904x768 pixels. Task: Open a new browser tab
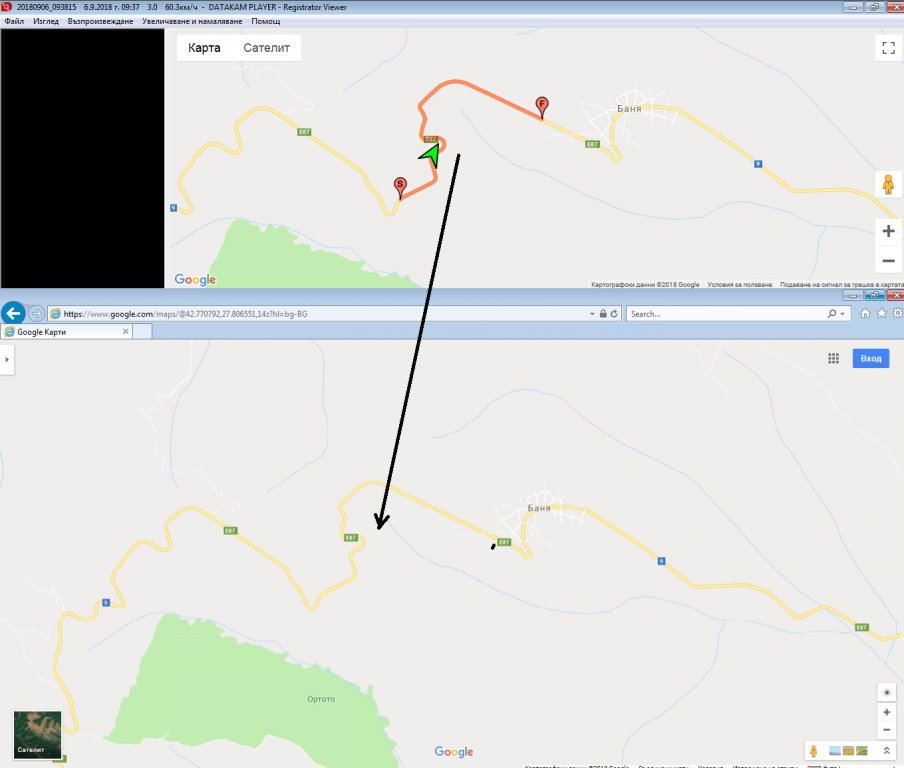point(142,332)
